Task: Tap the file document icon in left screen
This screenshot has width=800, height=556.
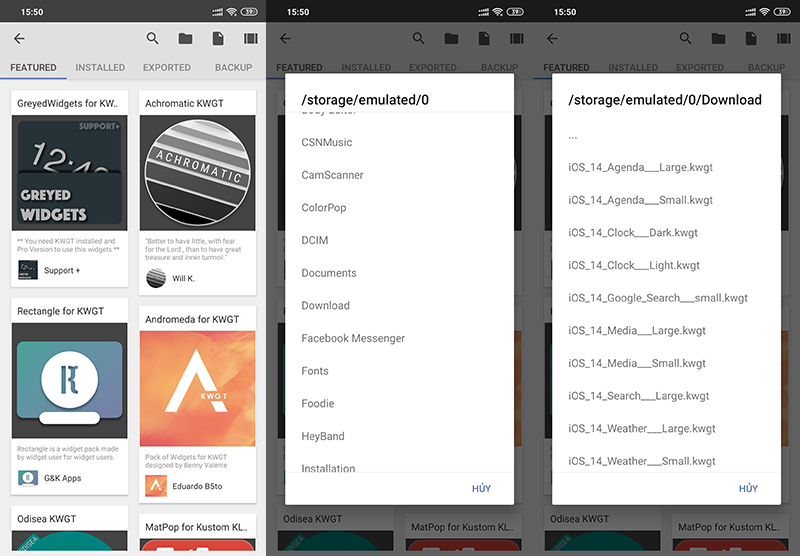Action: pos(218,38)
